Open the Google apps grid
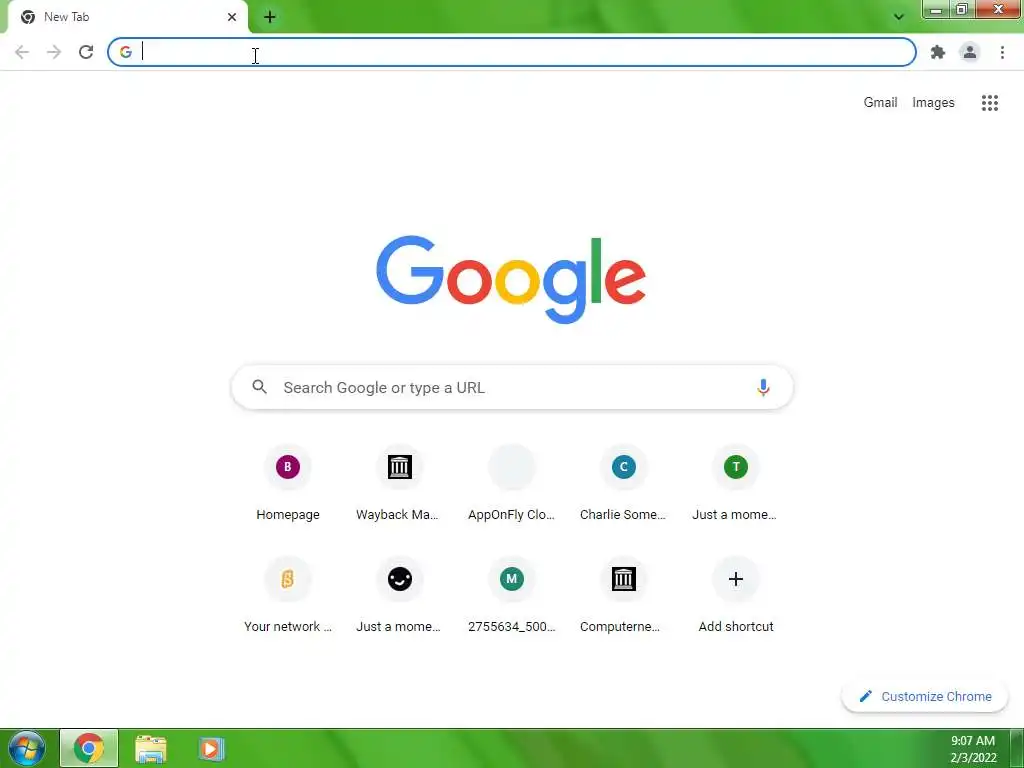 point(989,103)
